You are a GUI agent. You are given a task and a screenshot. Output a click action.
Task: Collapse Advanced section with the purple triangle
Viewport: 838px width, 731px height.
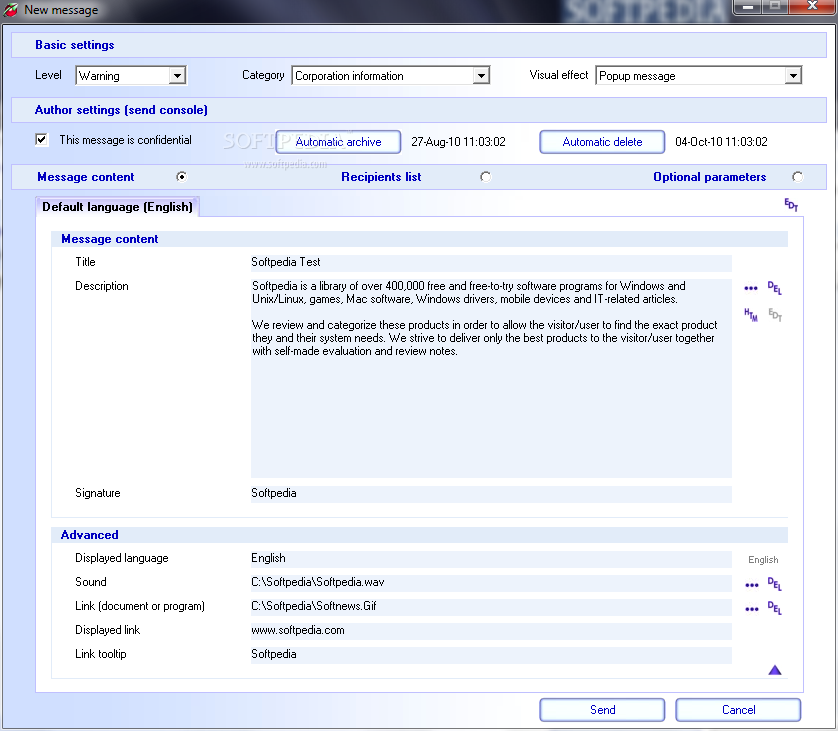[x=775, y=670]
